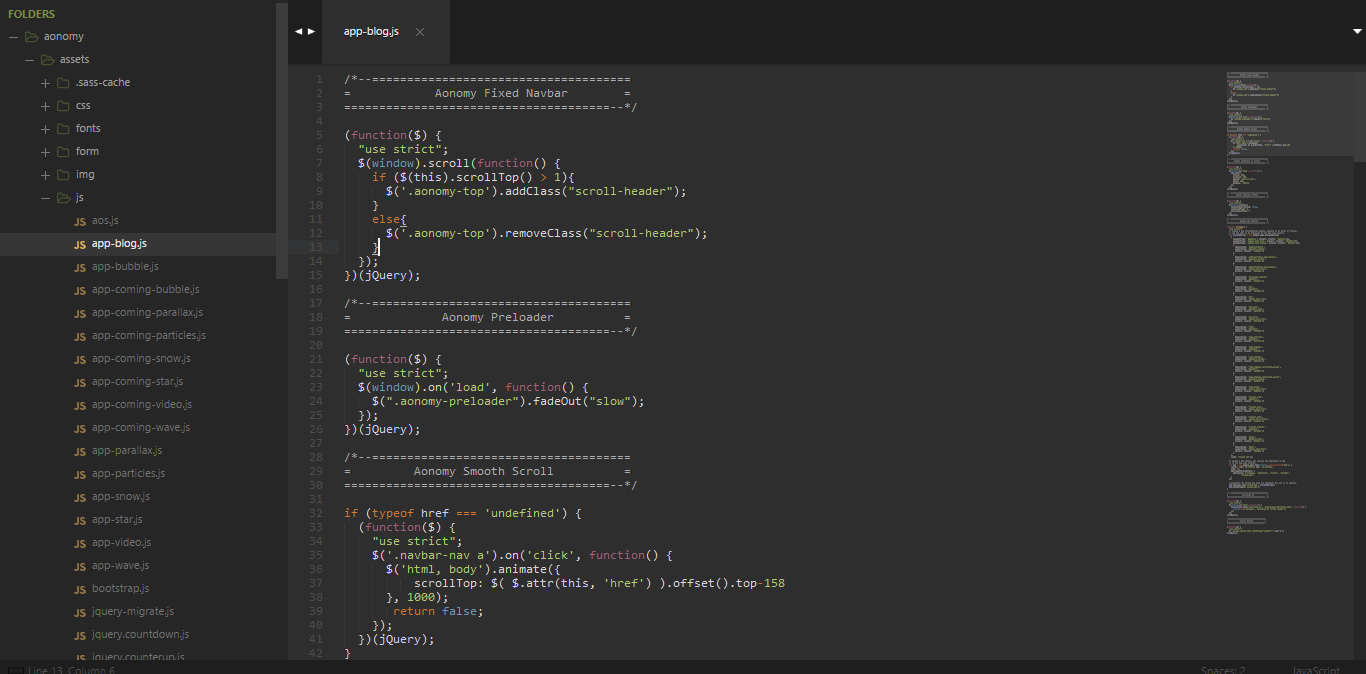Screen dimensions: 1366x674
Task: Expand the .sass-cache folder
Action: 45,83
